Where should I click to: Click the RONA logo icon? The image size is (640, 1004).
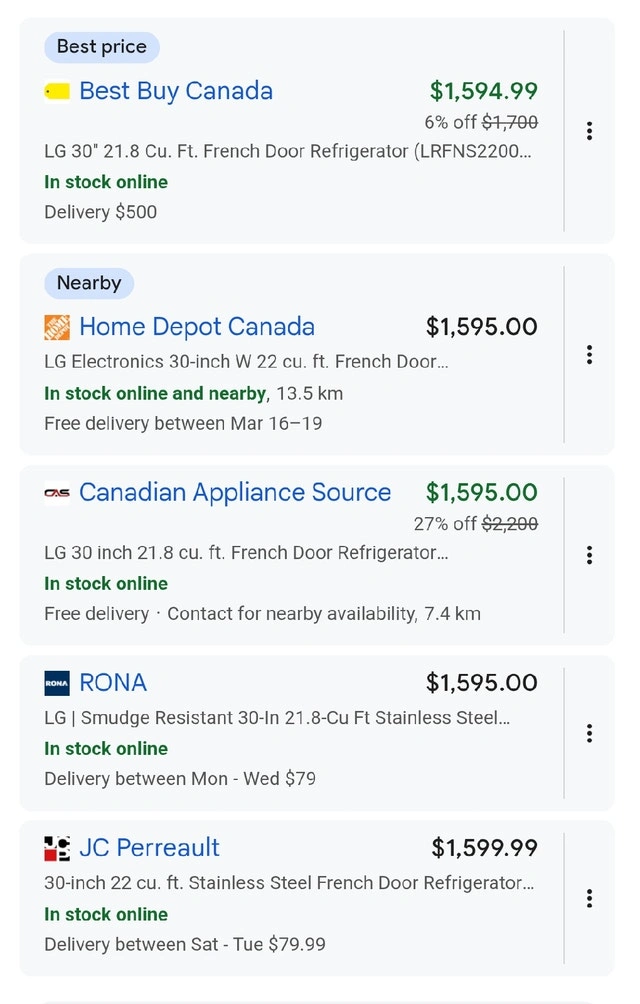pos(57,683)
